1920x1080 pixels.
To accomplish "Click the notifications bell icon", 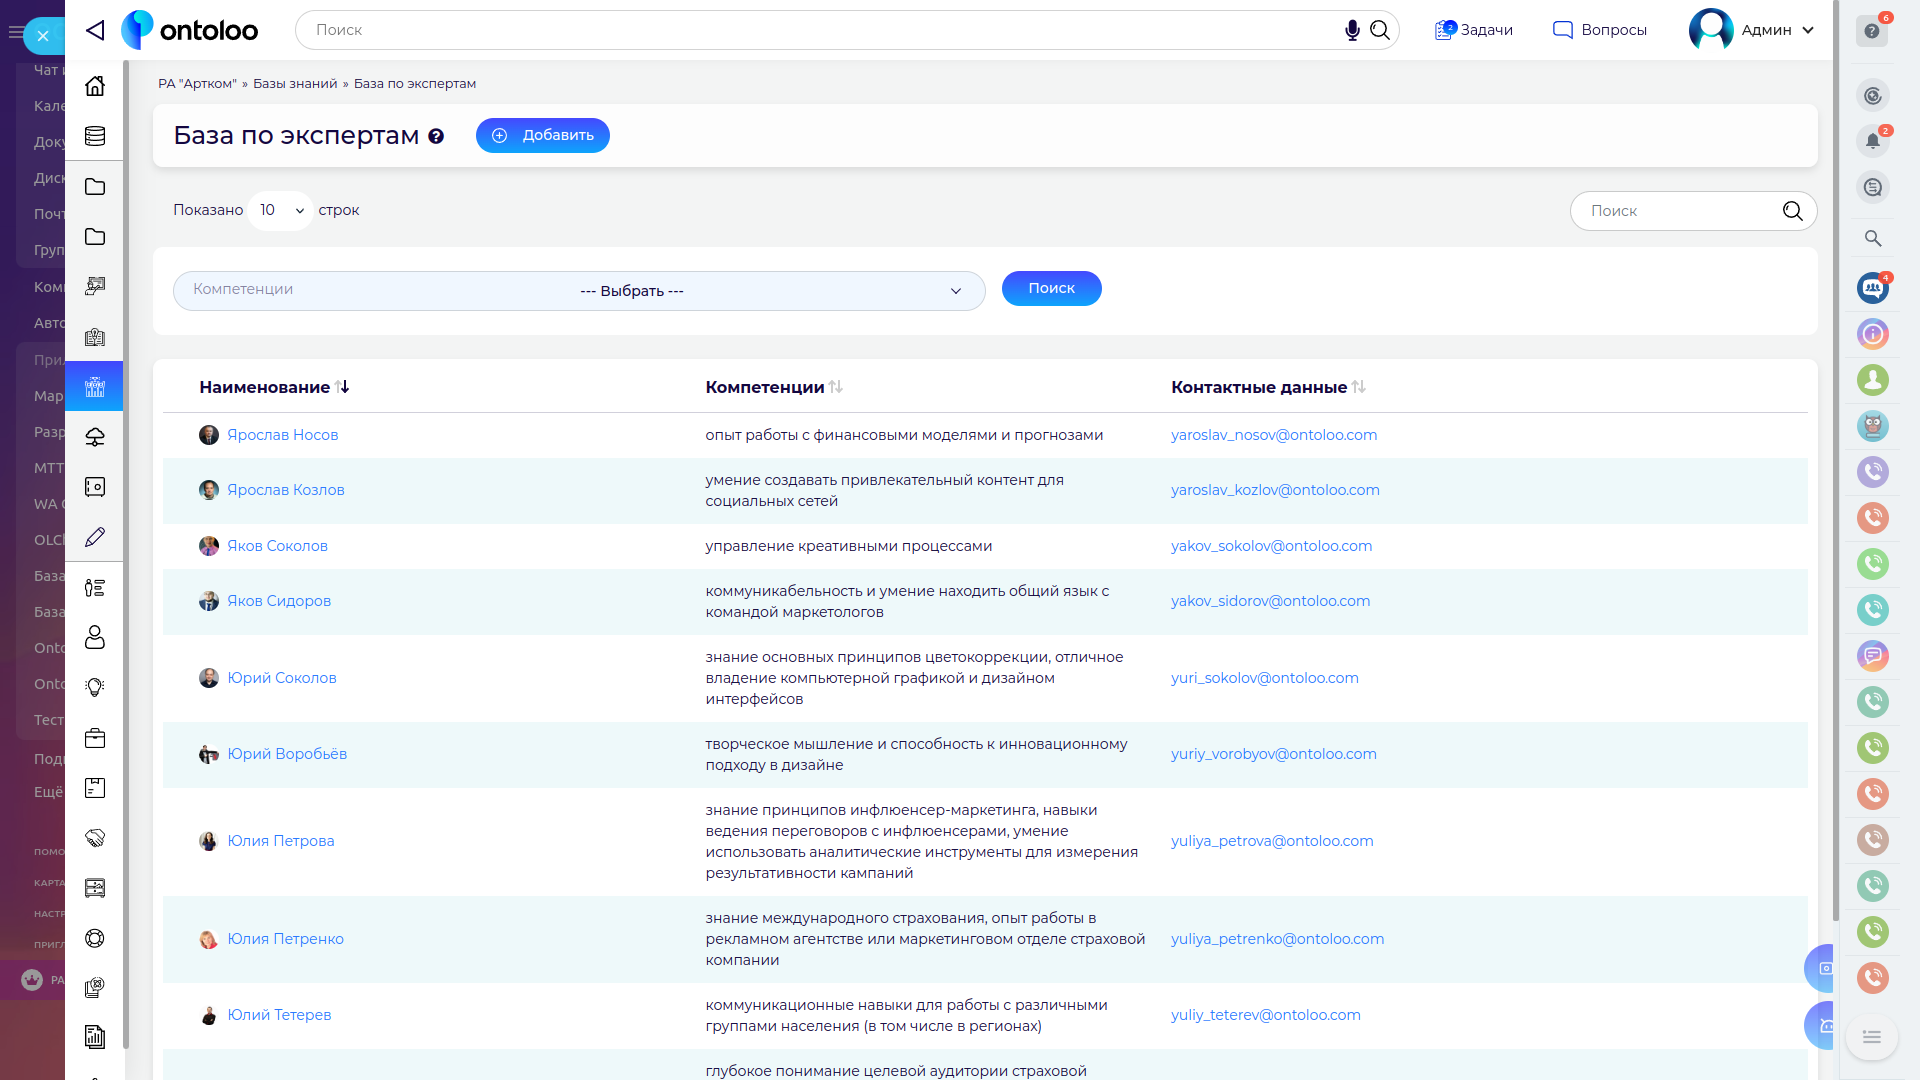I will pyautogui.click(x=1873, y=141).
